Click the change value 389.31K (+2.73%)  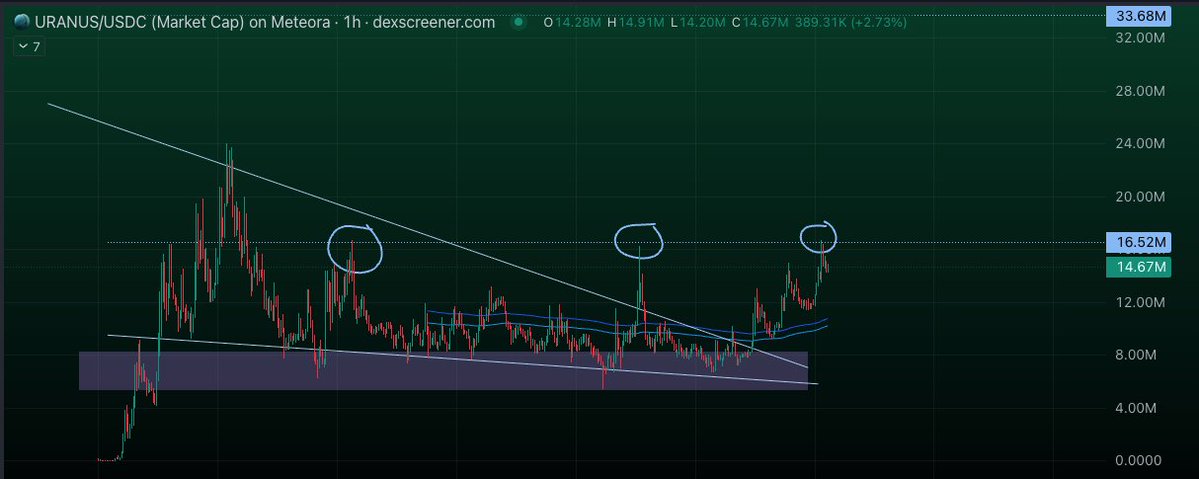click(850, 22)
